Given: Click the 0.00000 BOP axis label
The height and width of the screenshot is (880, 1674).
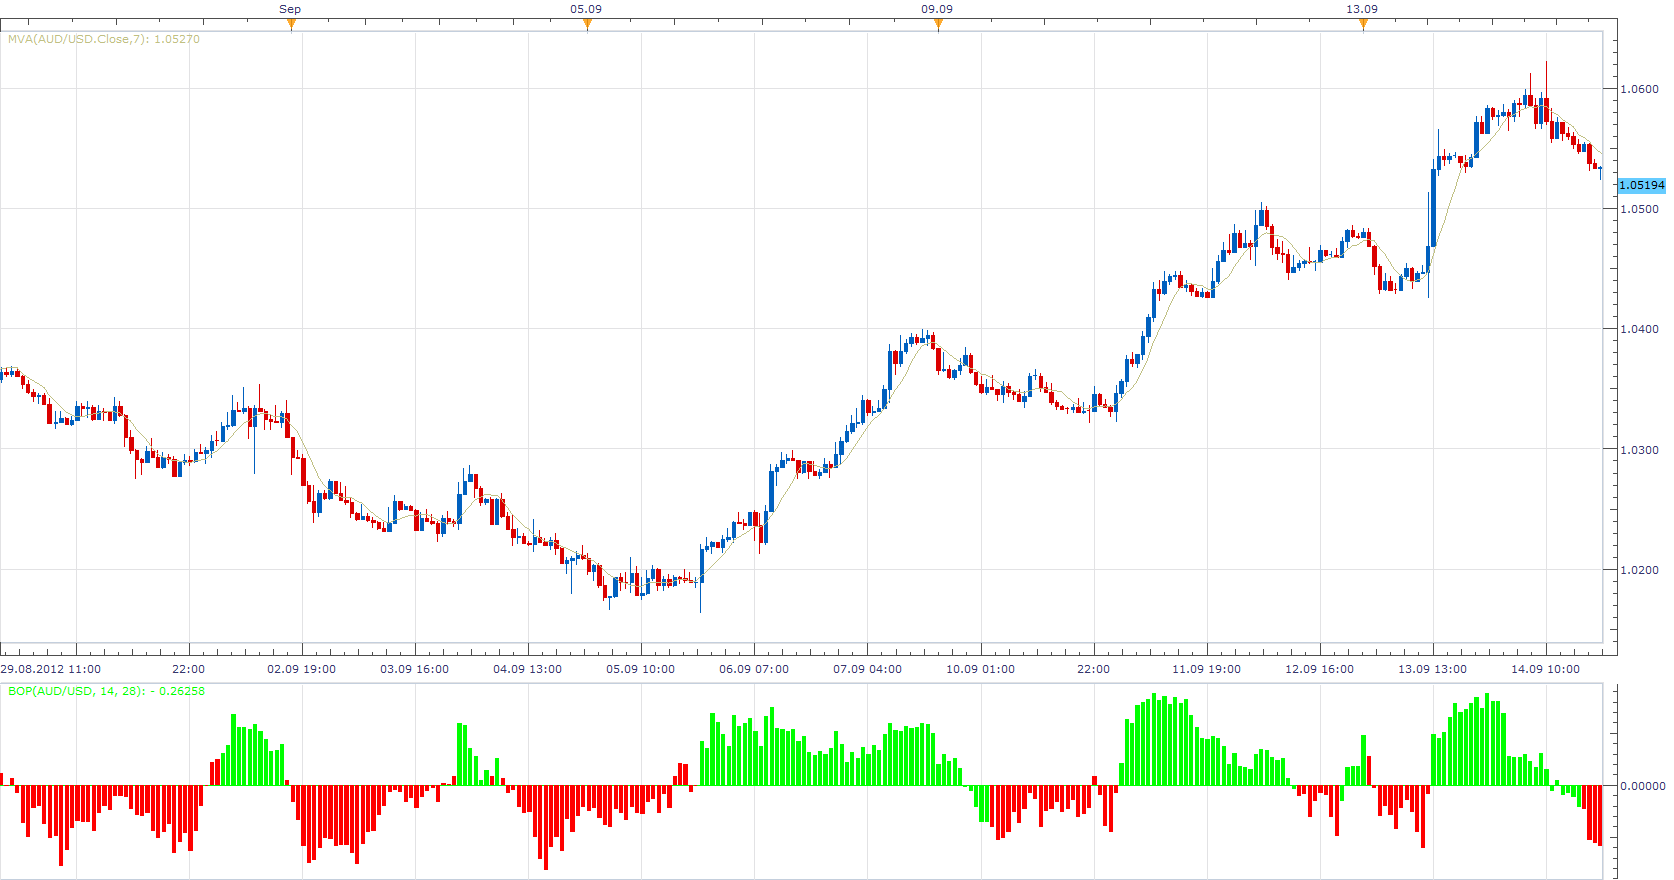Looking at the screenshot, I should [x=1643, y=786].
